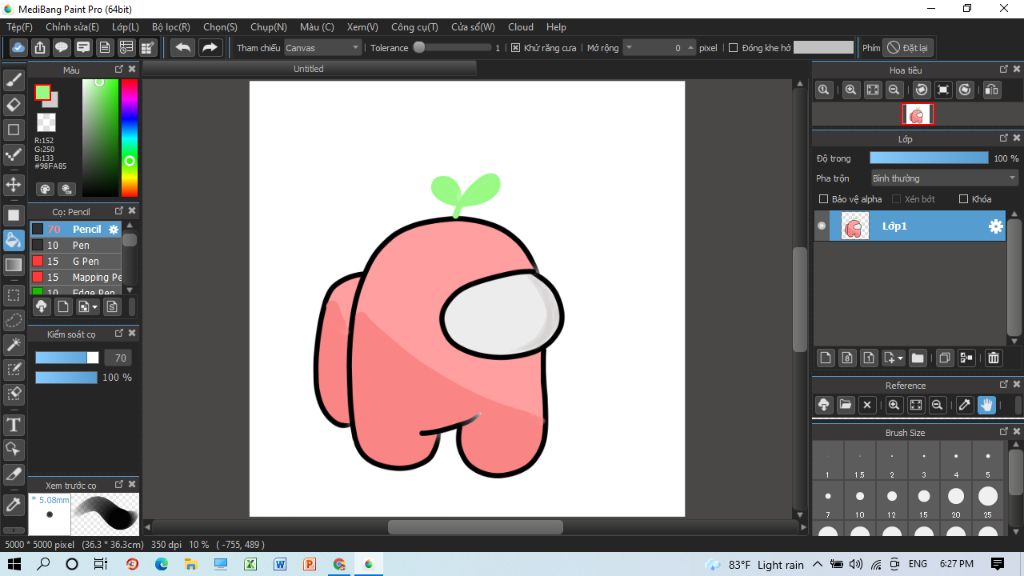Clear the Reference image
Screen dimensions: 1024x576
point(867,405)
